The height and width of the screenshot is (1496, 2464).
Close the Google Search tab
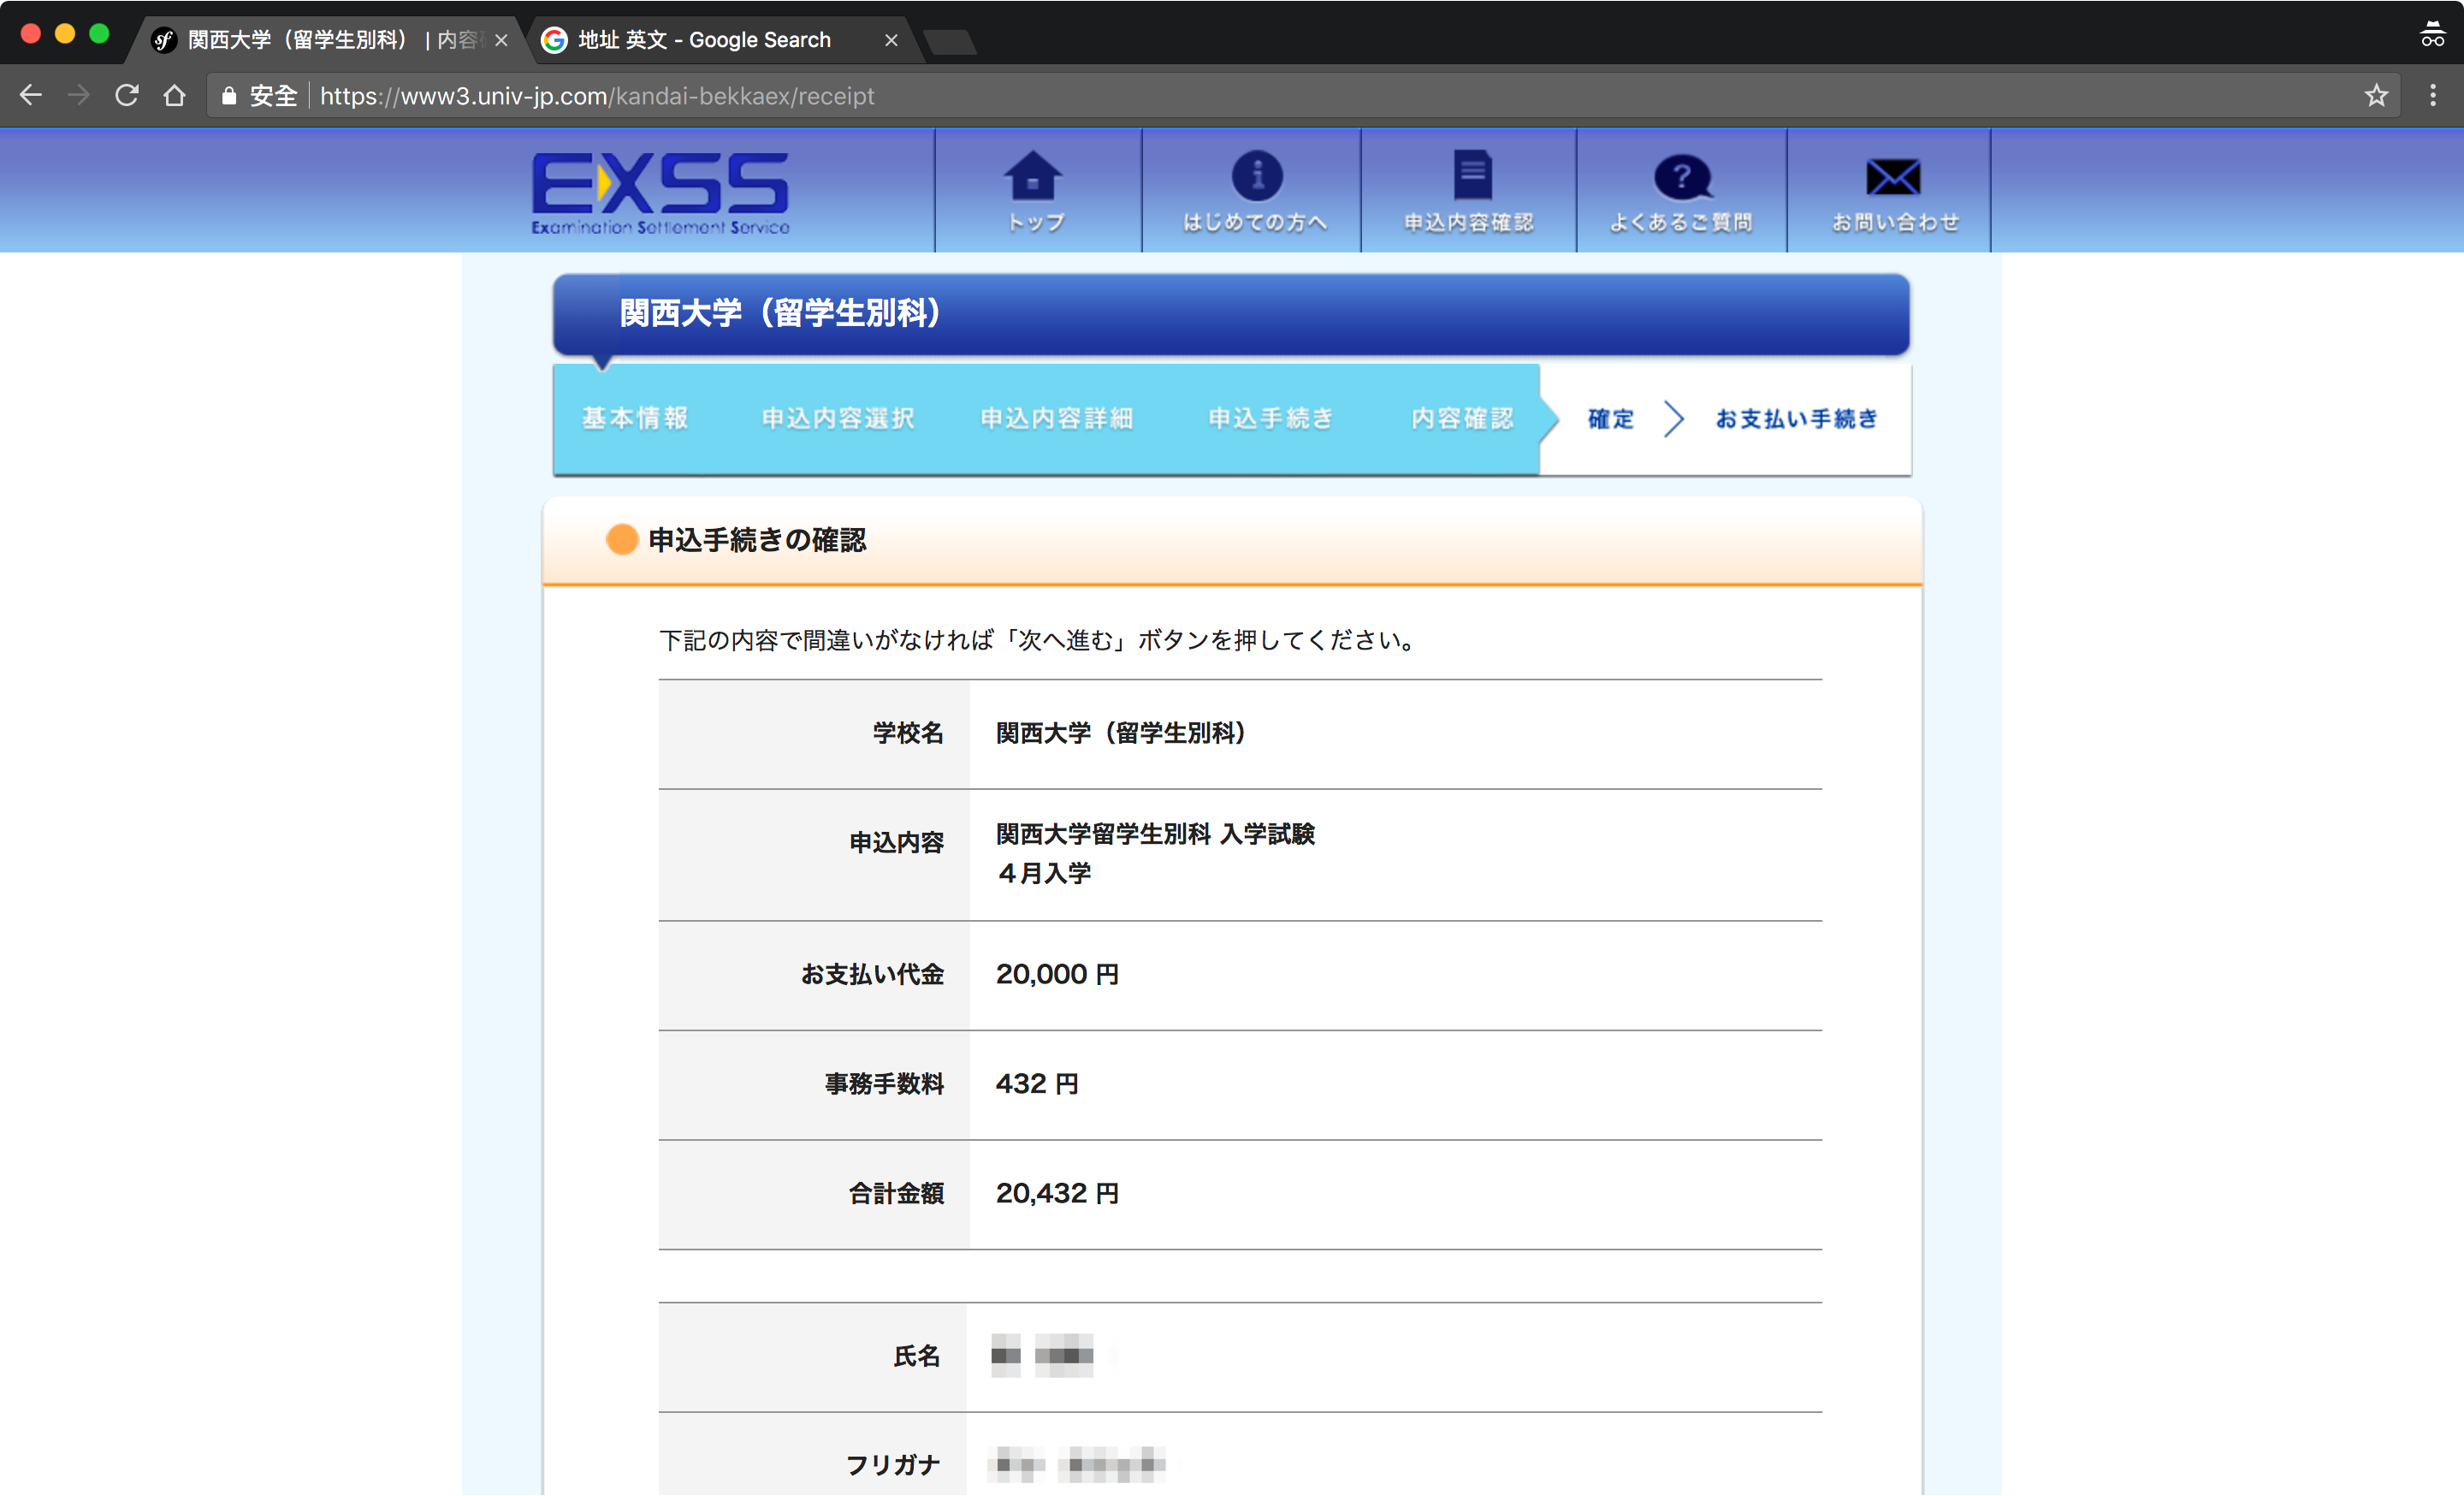891,40
